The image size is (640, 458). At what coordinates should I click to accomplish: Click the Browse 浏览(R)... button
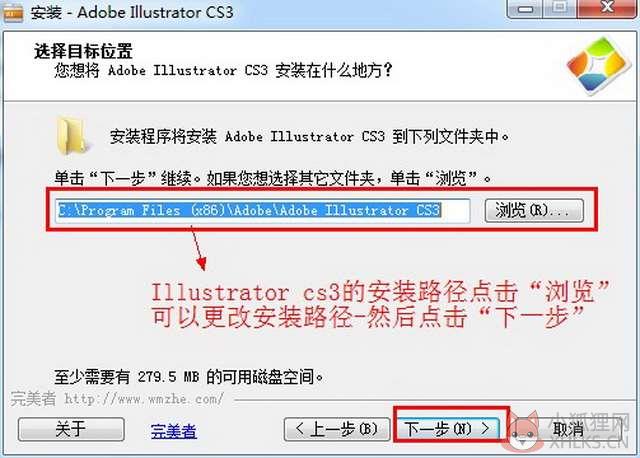(x=534, y=211)
